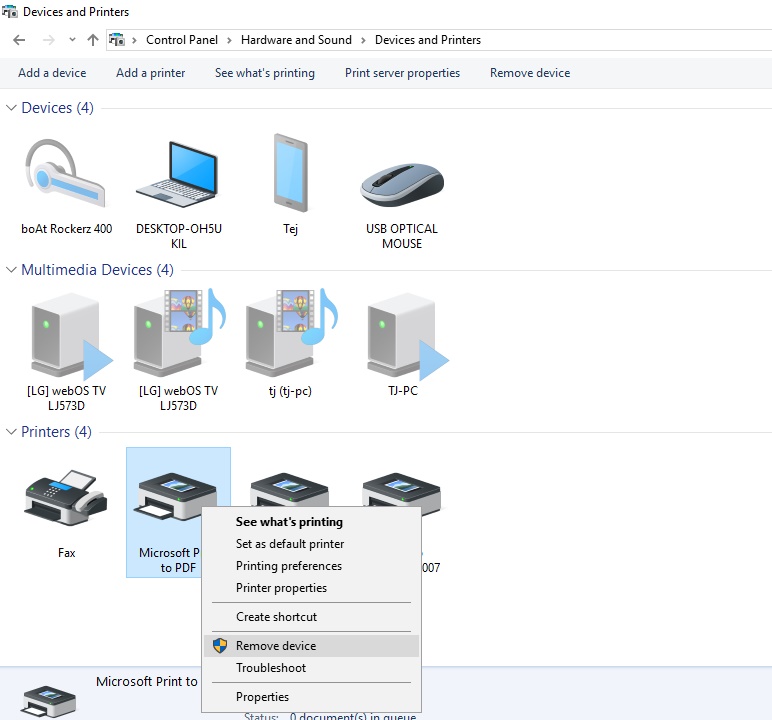Click the Devices (4) group heading

(58, 107)
